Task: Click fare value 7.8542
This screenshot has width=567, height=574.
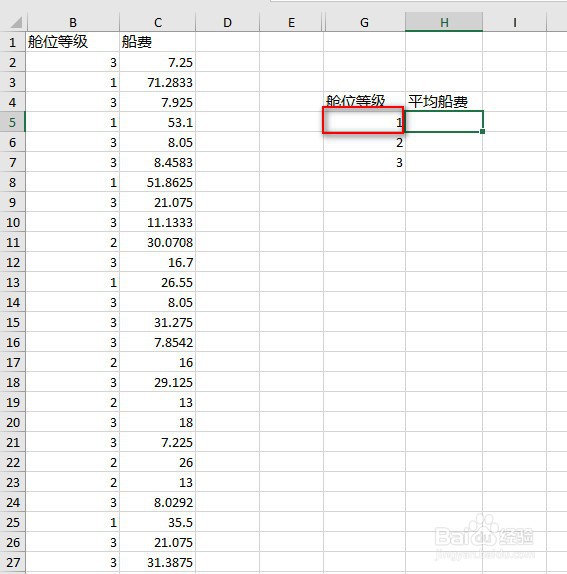Action: (158, 342)
